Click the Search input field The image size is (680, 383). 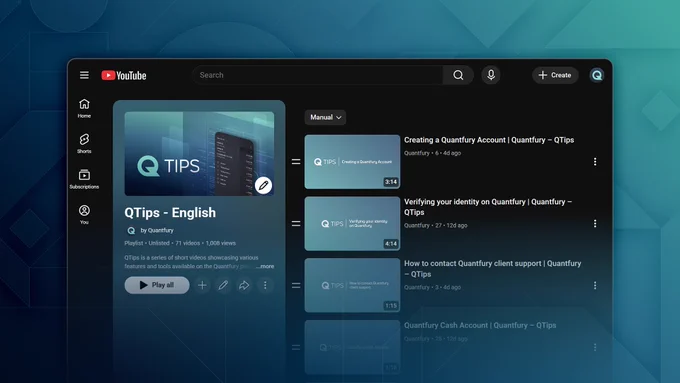pyautogui.click(x=318, y=75)
